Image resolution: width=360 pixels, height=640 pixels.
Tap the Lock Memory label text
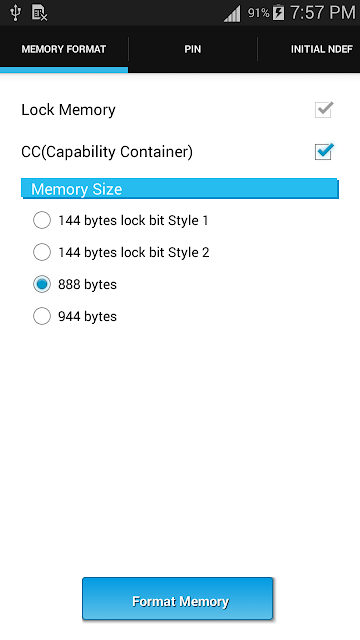(x=68, y=110)
